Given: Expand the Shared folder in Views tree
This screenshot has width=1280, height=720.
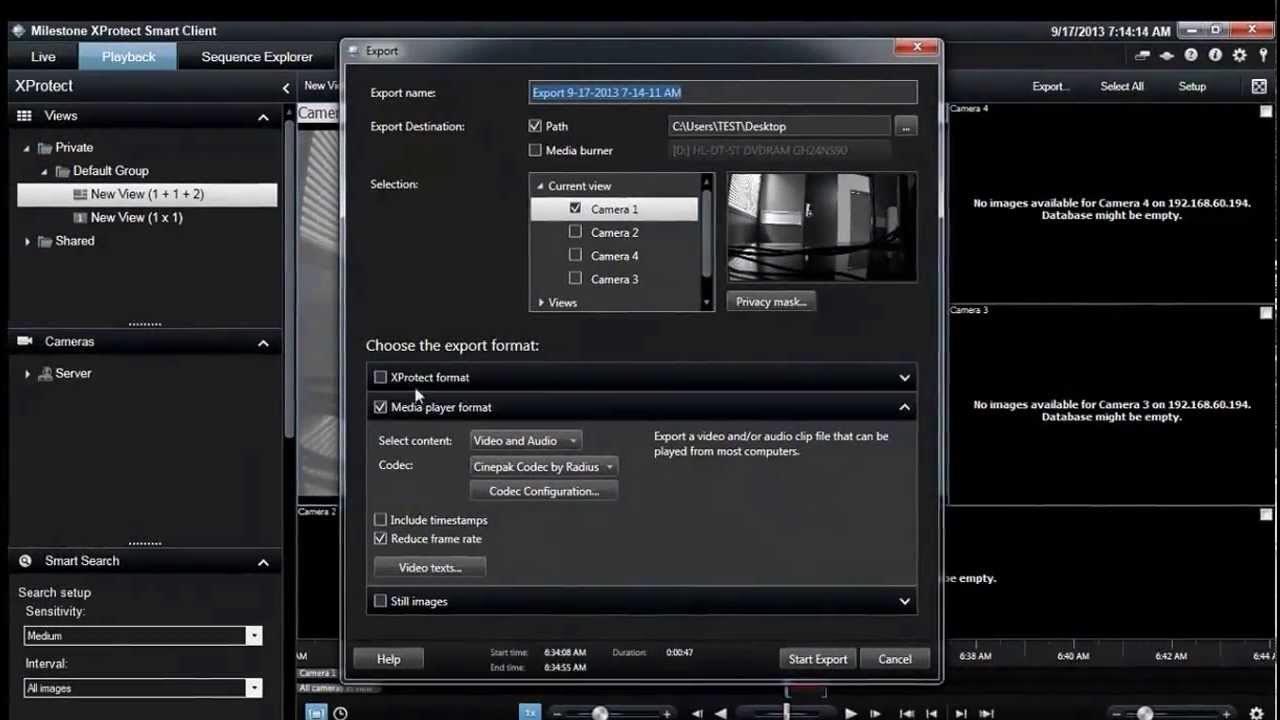Looking at the screenshot, I should (x=27, y=241).
